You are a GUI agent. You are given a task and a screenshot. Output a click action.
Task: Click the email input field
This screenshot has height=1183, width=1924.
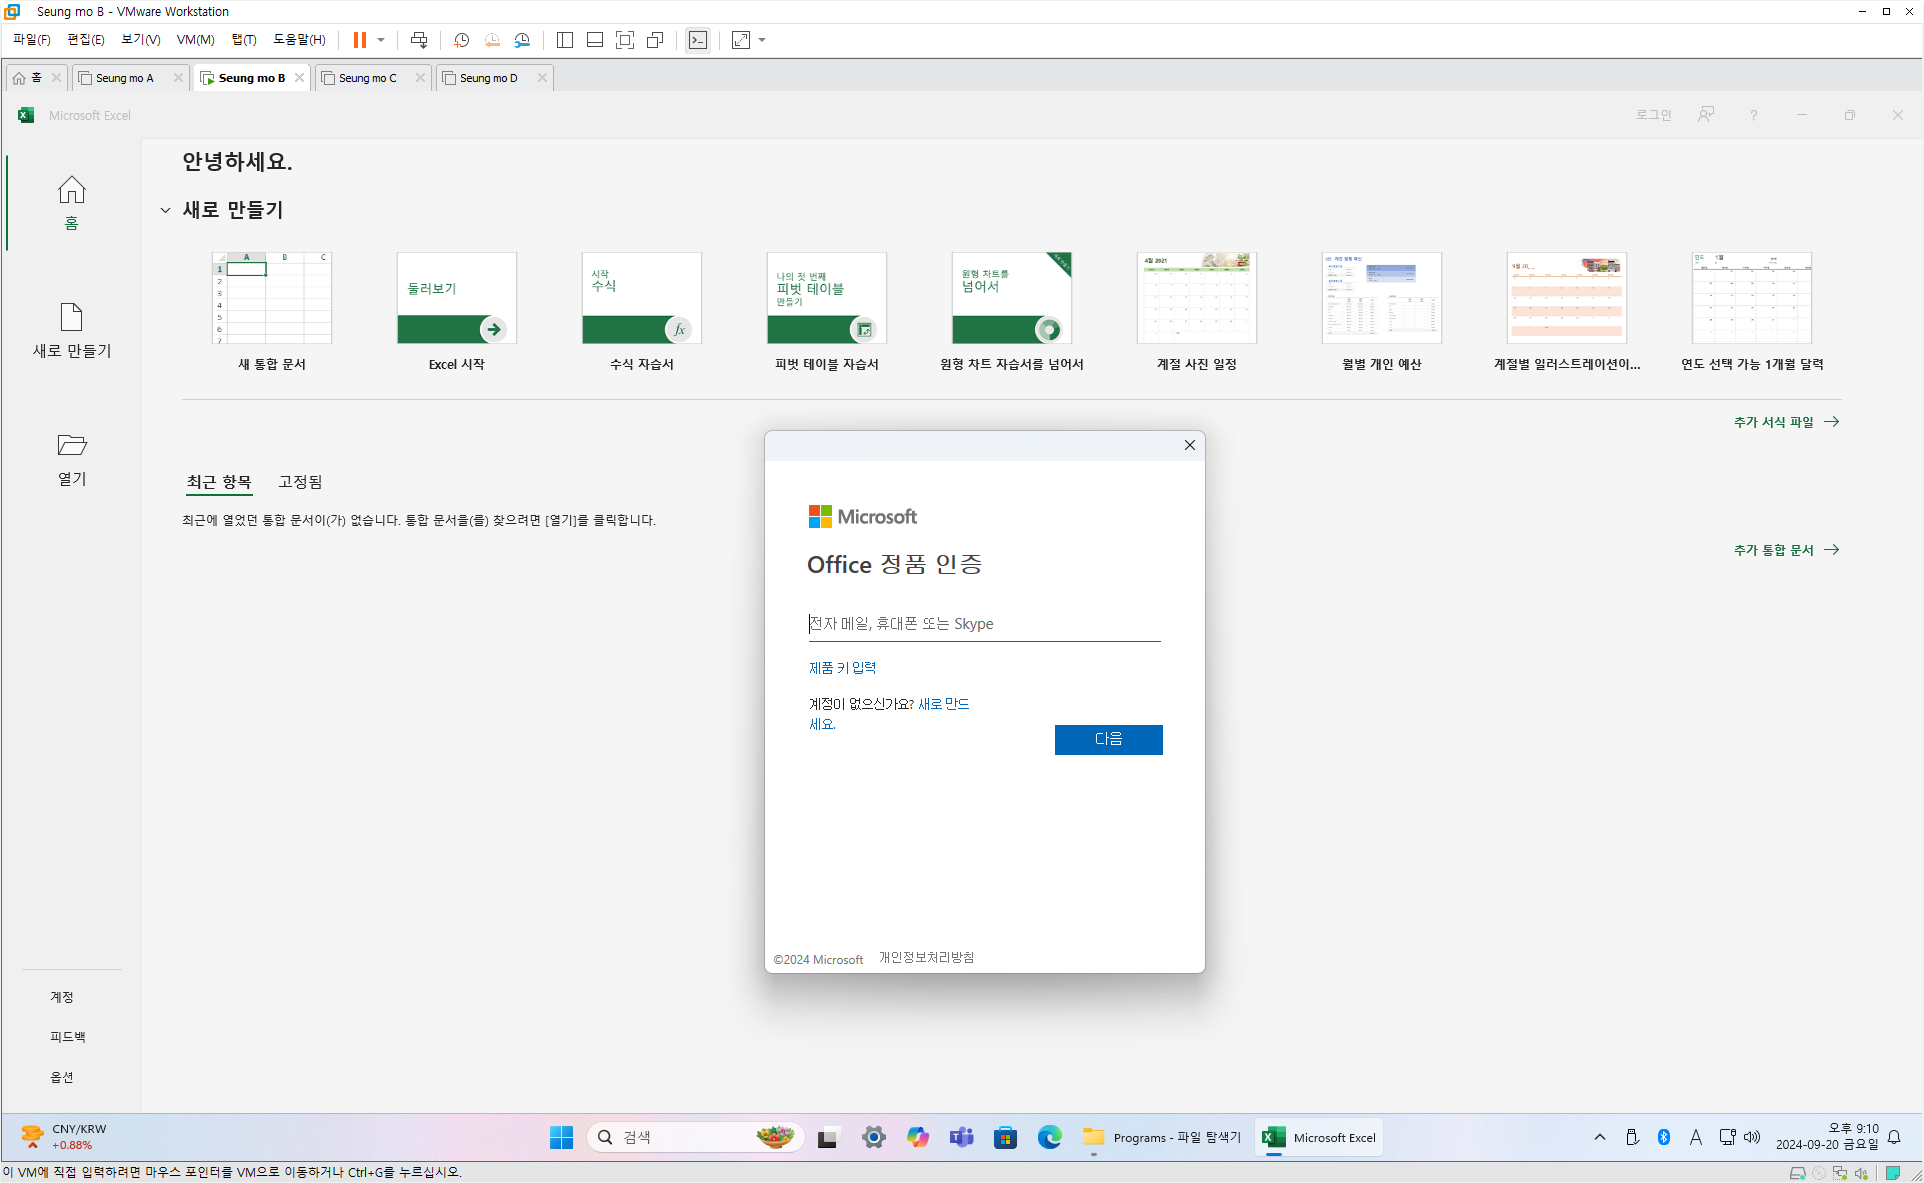click(x=984, y=624)
